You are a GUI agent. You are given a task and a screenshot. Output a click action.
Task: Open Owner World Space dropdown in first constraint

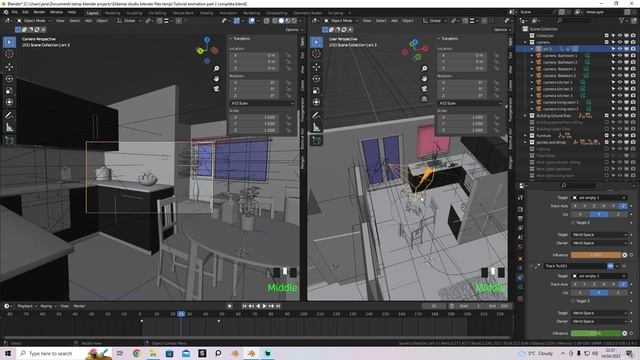(x=599, y=243)
